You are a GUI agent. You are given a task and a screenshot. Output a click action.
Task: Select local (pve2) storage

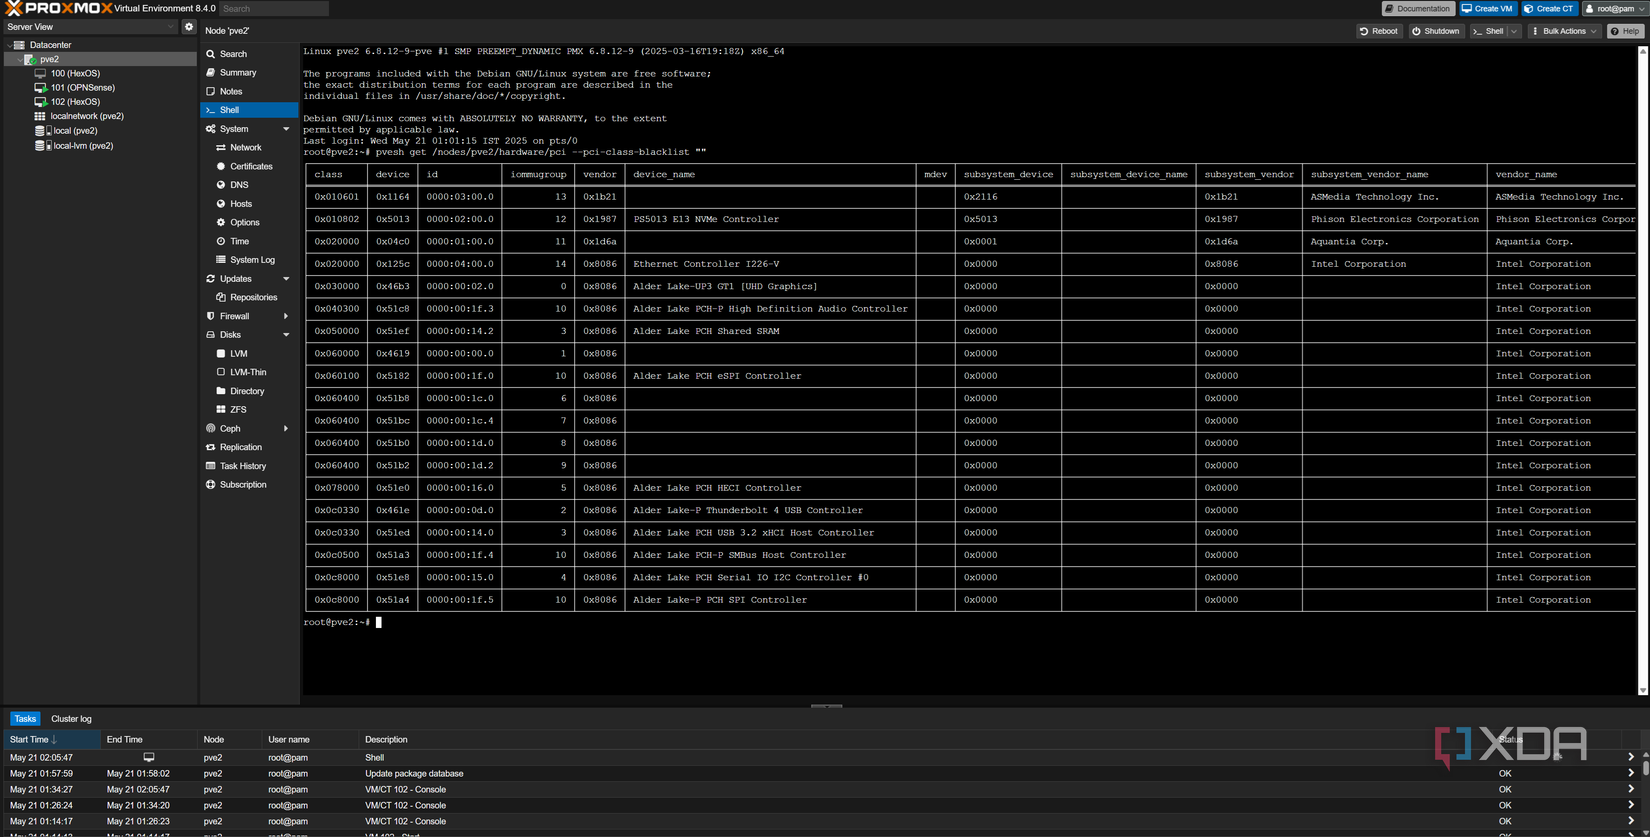(x=75, y=131)
